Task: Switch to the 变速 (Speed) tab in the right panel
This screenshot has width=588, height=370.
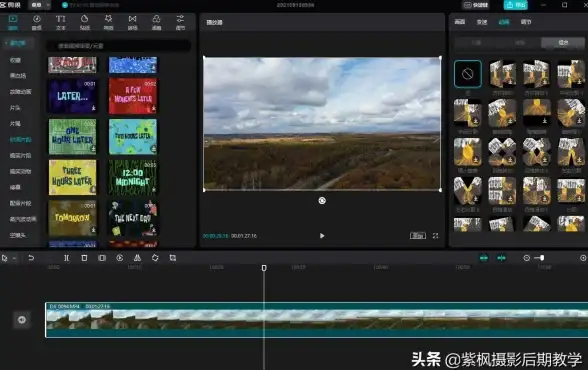Action: (482, 22)
